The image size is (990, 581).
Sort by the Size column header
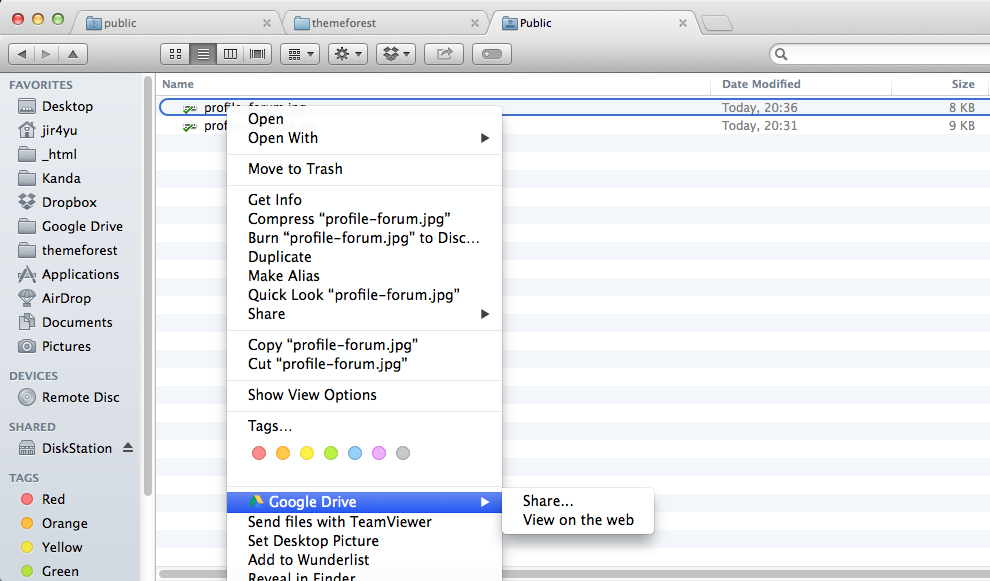[x=963, y=84]
